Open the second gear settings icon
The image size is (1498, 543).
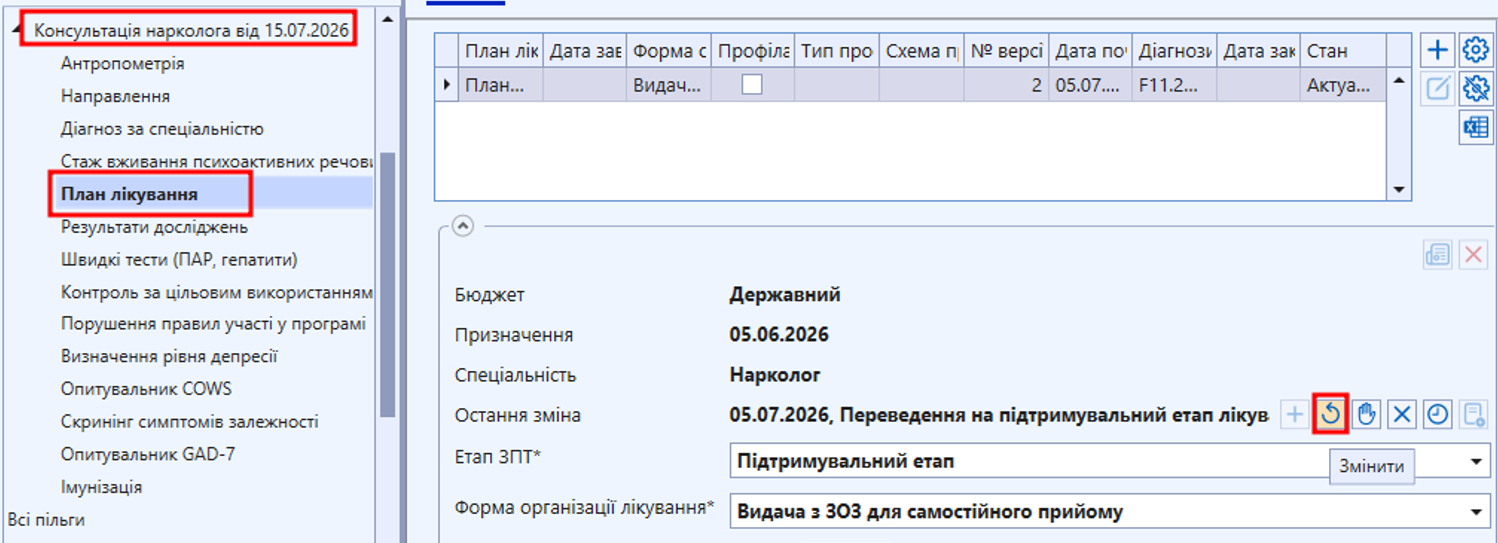(1475, 89)
